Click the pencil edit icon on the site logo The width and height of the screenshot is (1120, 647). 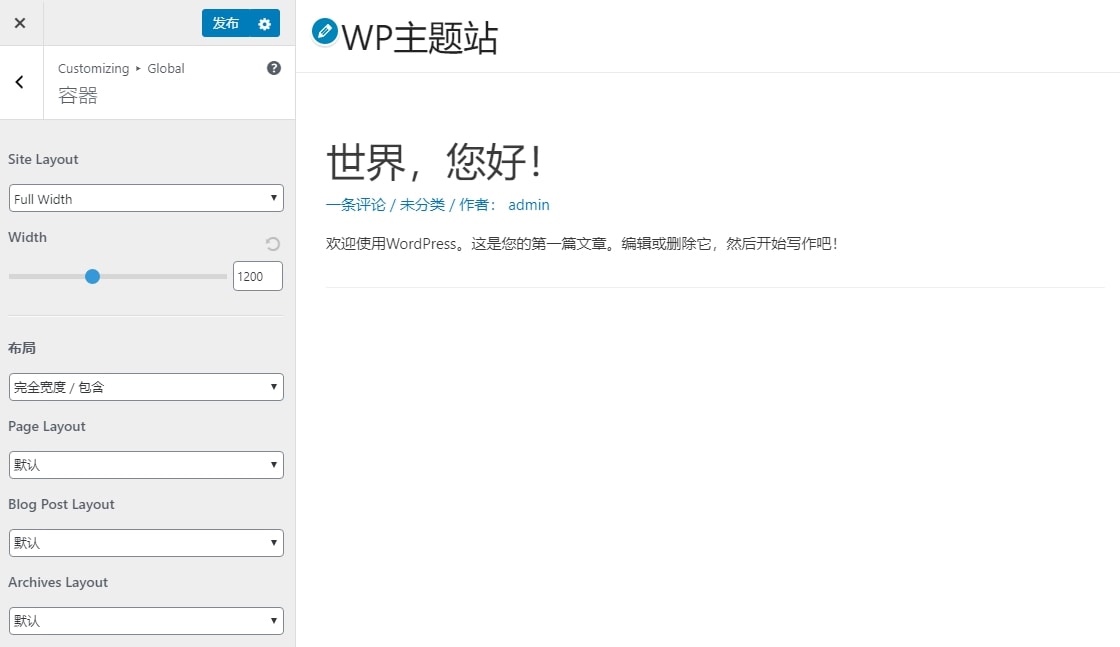click(324, 32)
